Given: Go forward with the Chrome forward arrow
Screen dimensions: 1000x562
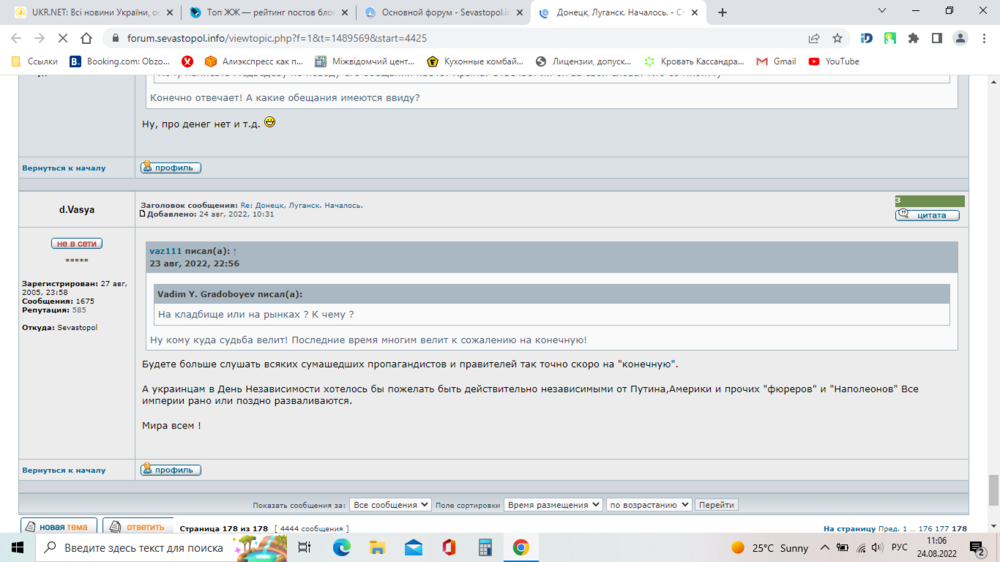Looking at the screenshot, I should pyautogui.click(x=40, y=38).
